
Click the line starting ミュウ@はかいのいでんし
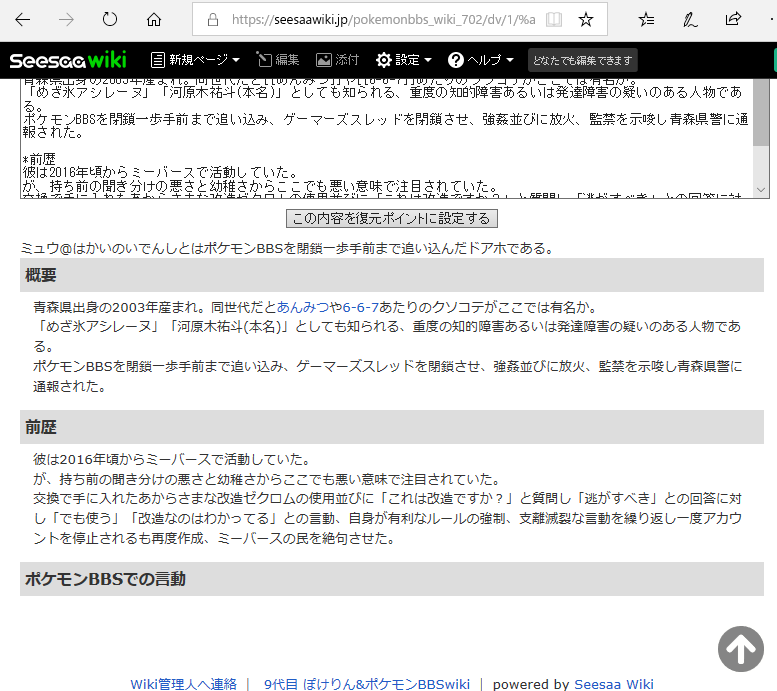click(287, 248)
